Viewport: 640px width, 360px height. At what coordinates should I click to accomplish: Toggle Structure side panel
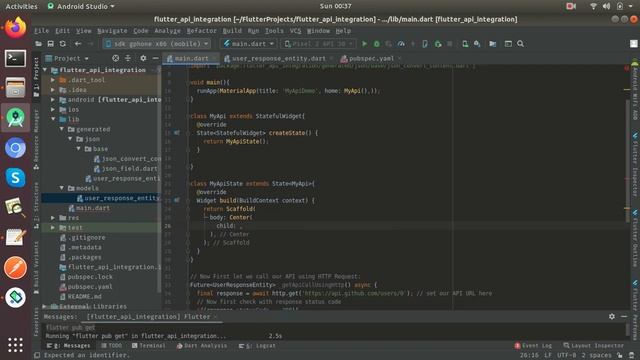point(36,205)
